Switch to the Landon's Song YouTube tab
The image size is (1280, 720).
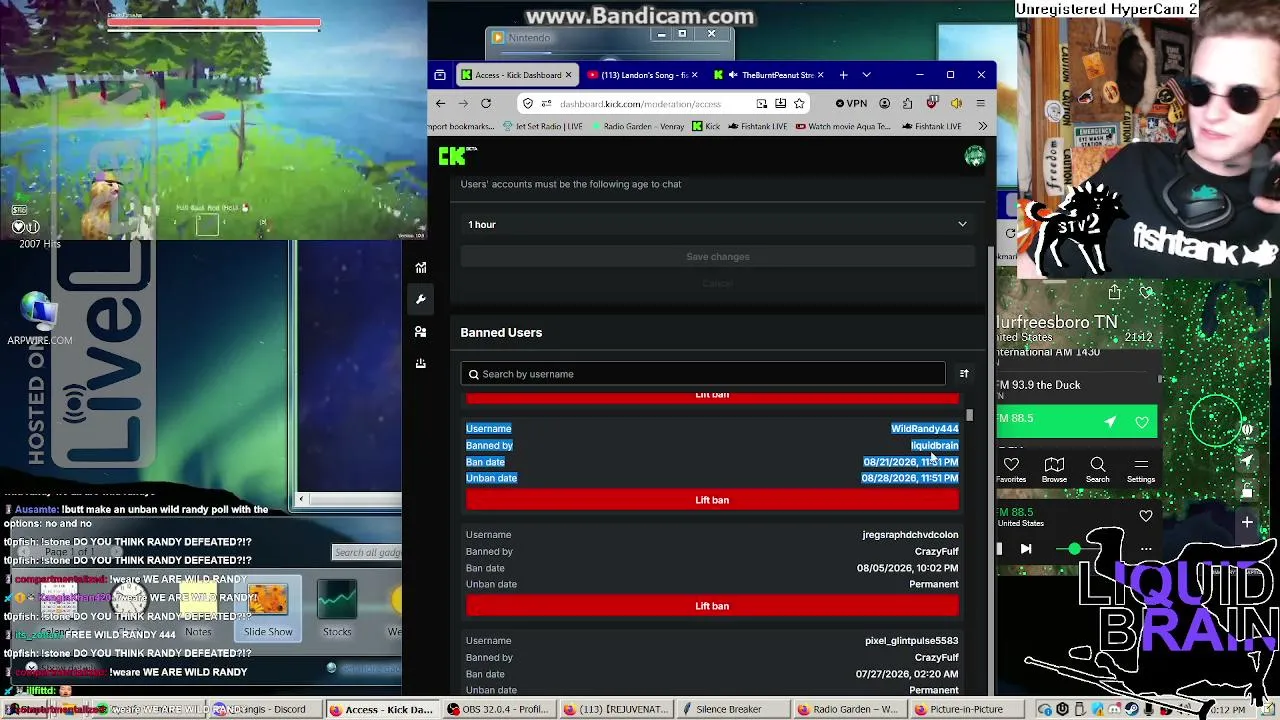642,75
